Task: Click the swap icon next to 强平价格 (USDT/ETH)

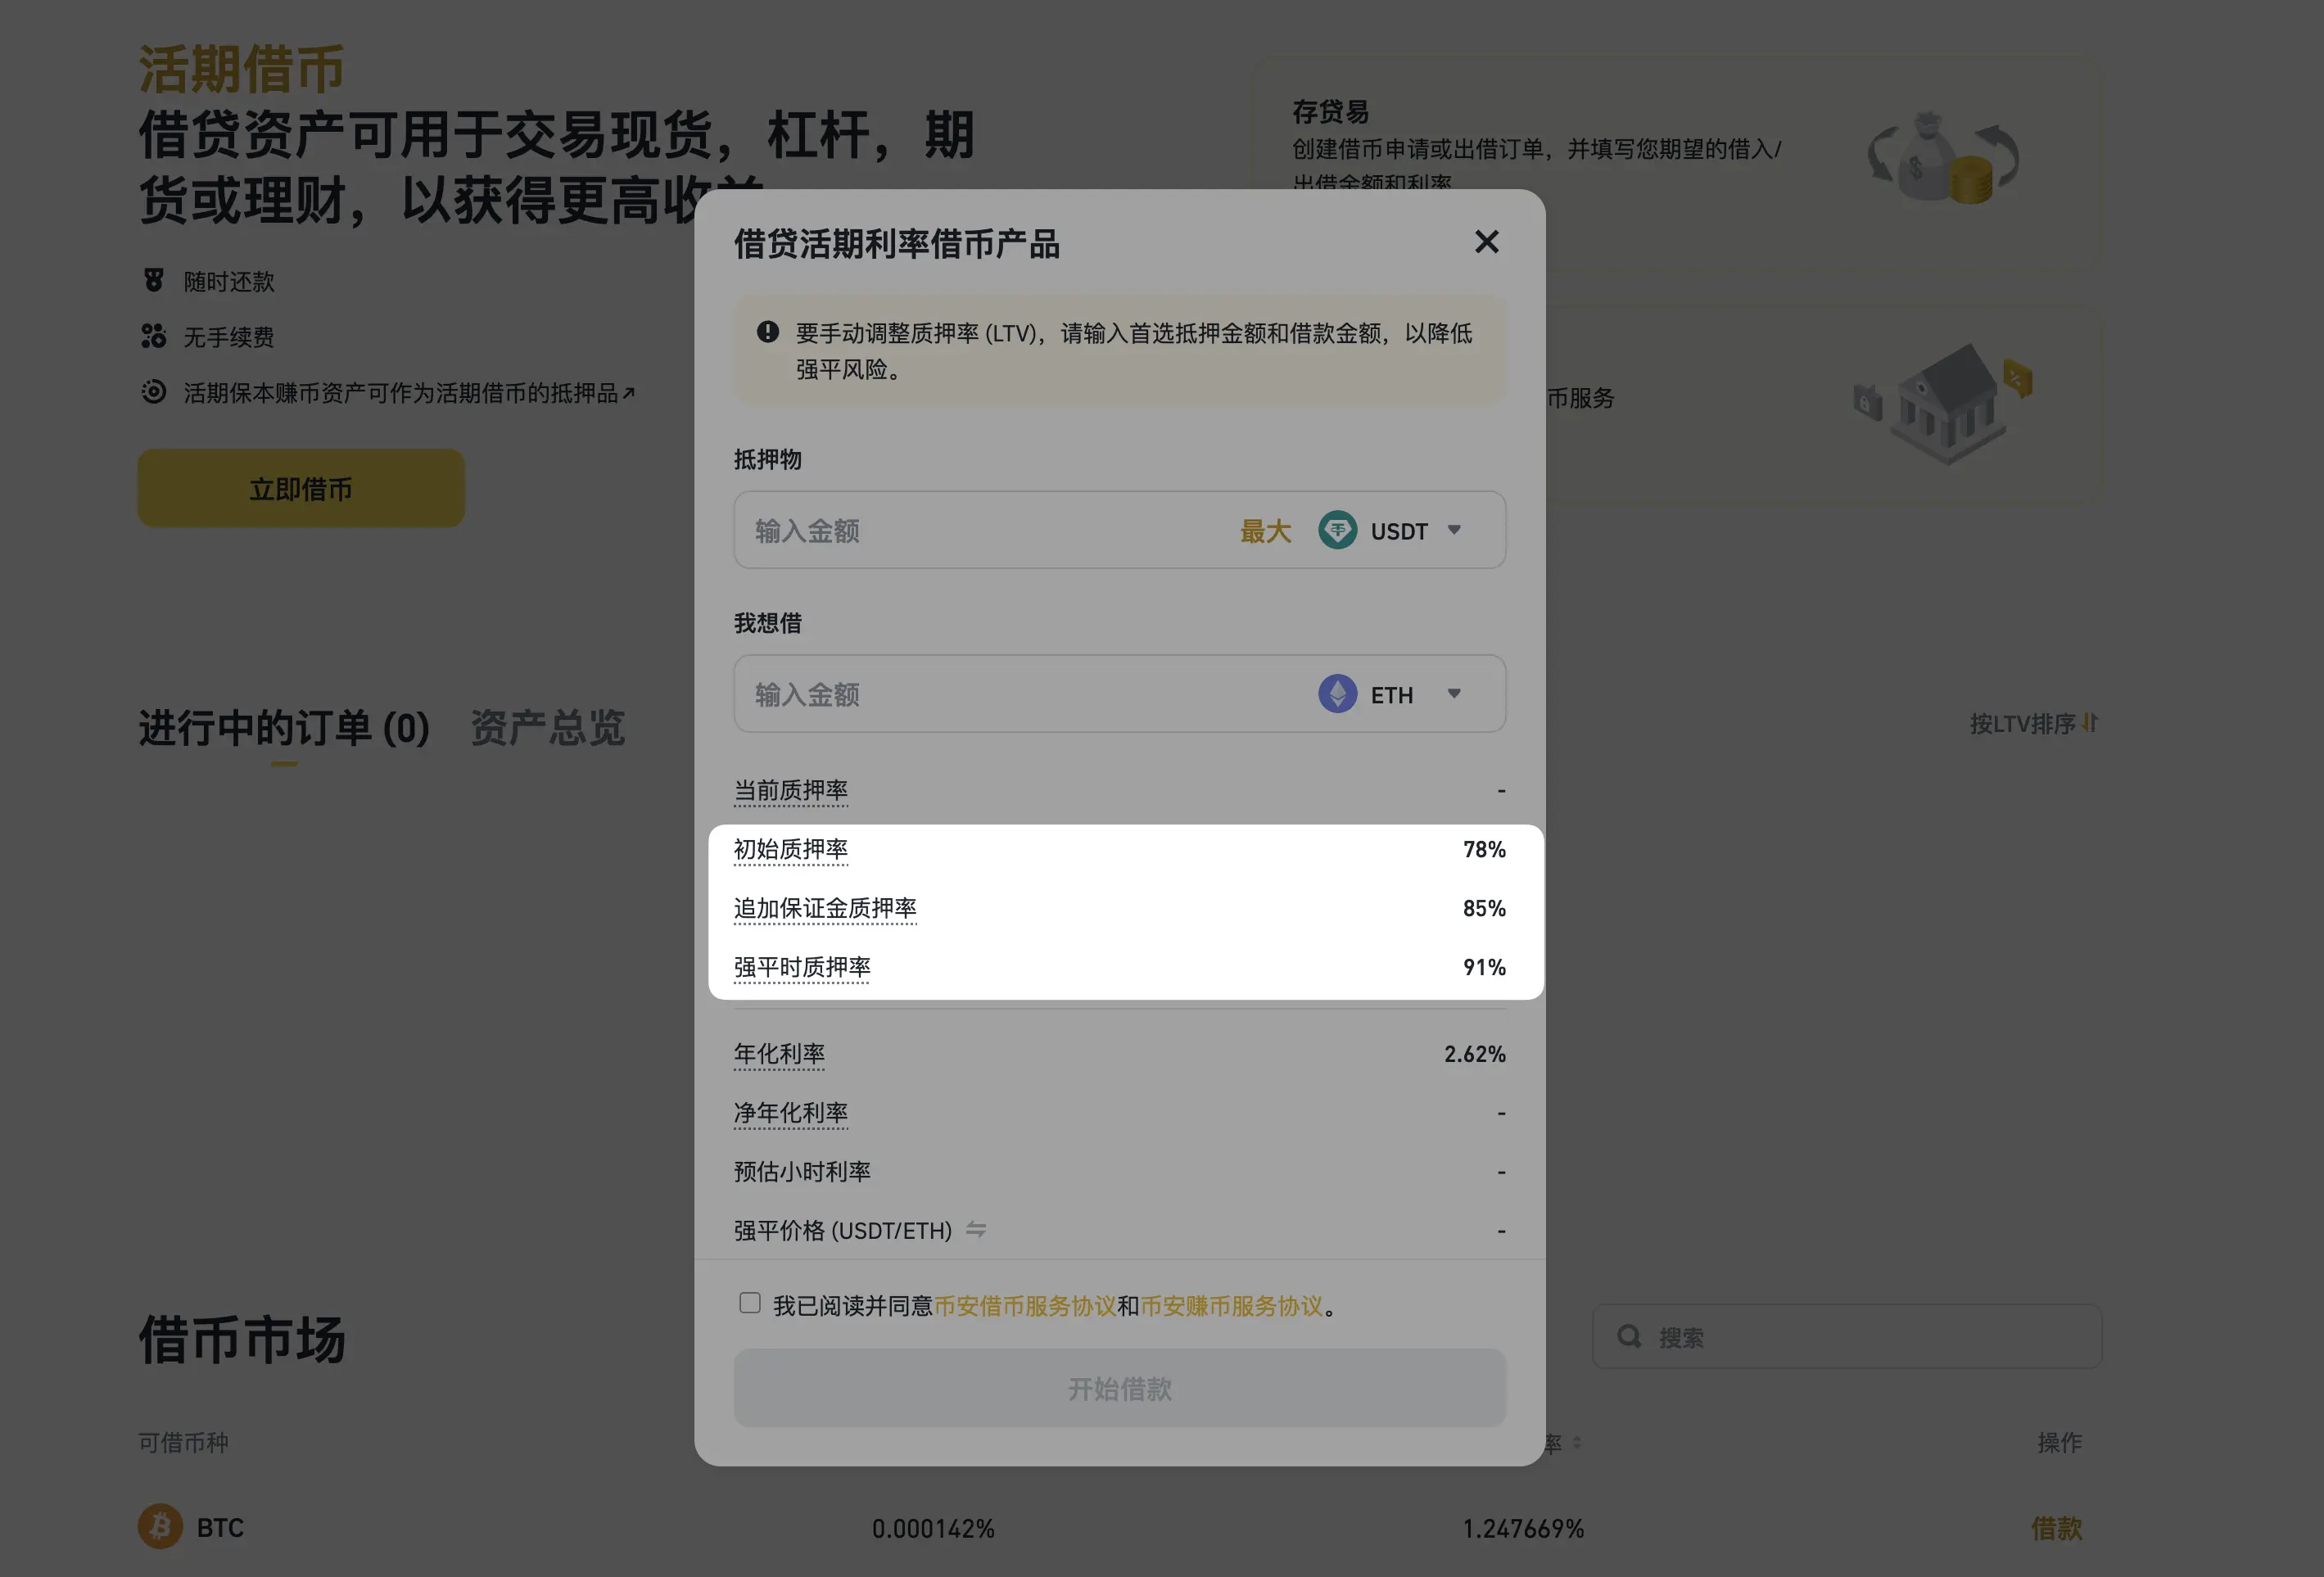Action: coord(976,1230)
